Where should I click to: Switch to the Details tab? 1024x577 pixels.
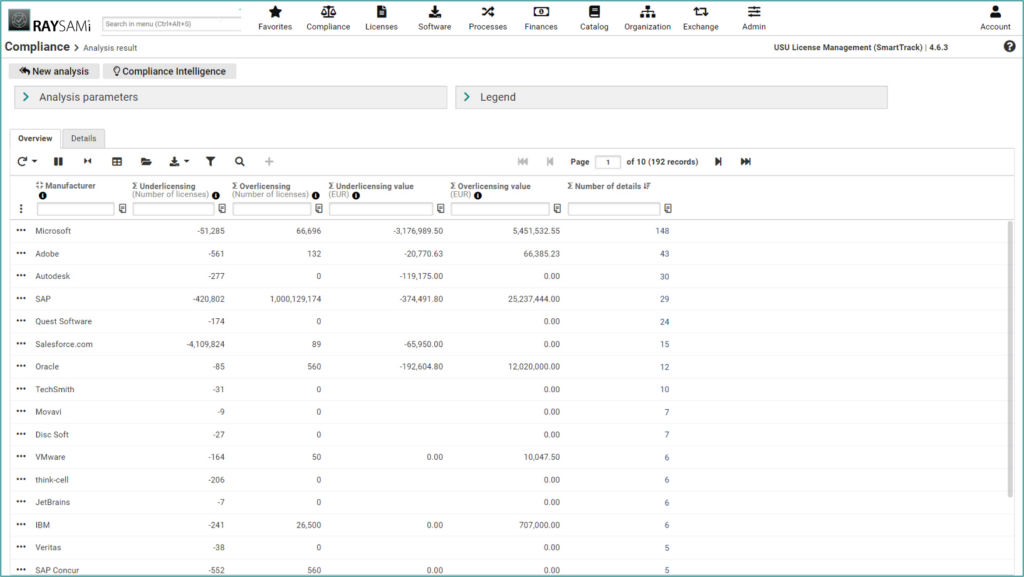[84, 138]
